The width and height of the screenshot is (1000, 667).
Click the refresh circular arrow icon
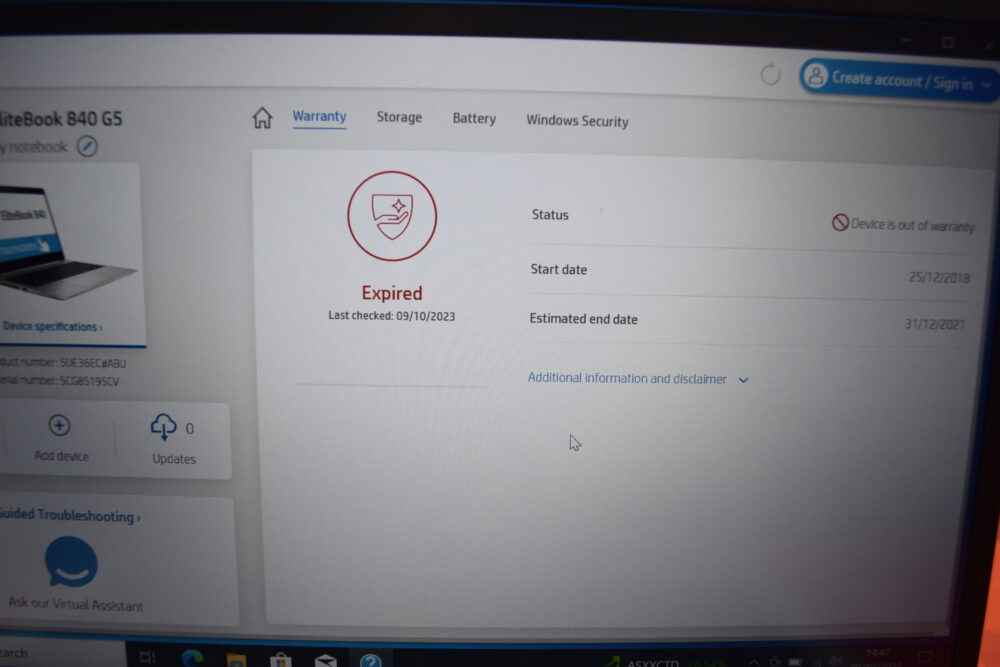pos(770,75)
